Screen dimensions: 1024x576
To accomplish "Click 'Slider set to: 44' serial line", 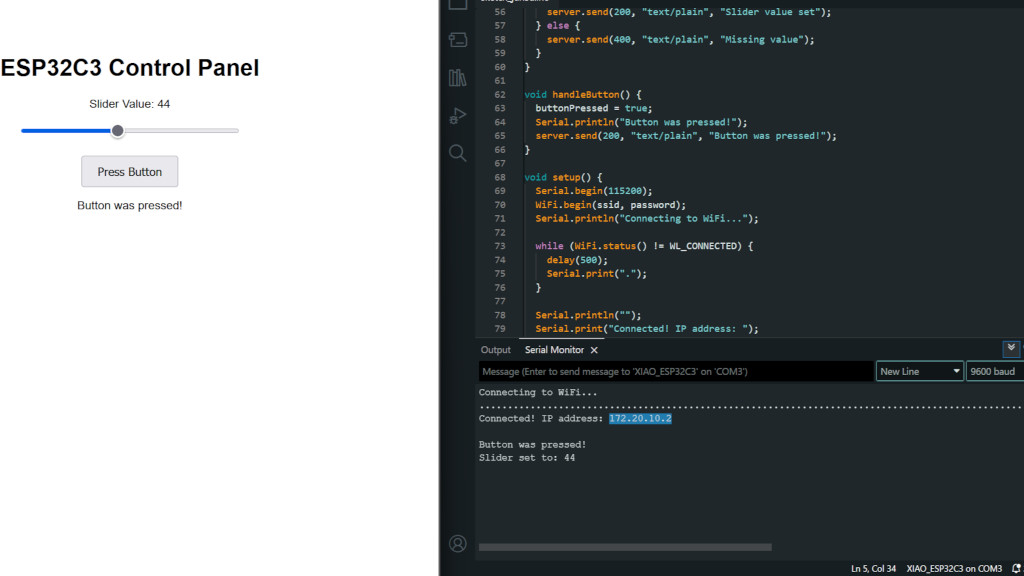I will point(527,458).
